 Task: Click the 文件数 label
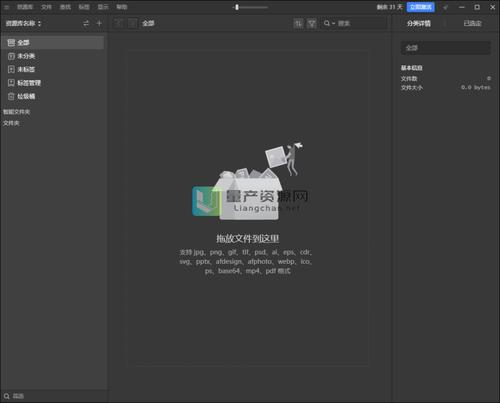point(409,79)
